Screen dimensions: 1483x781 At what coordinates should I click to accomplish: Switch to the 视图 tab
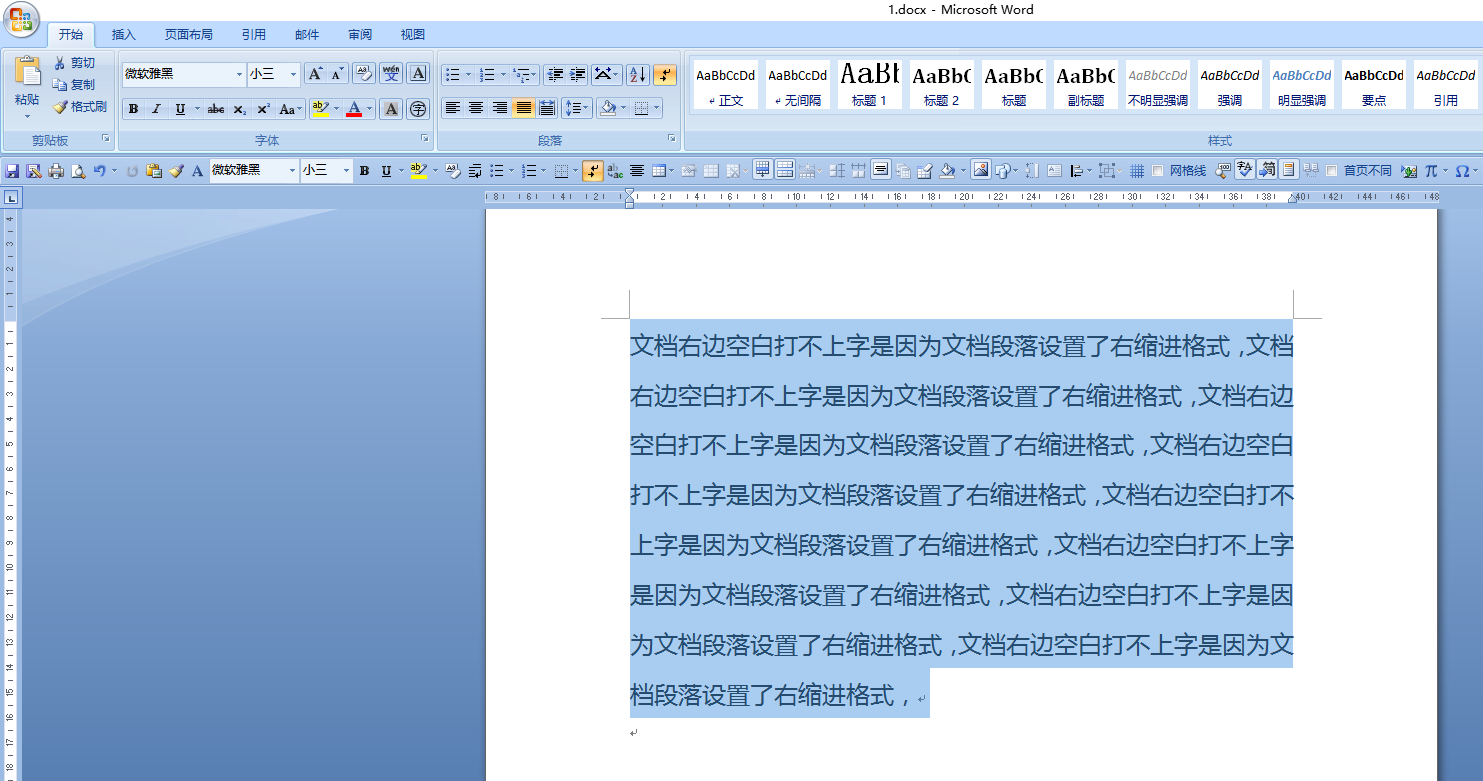(x=413, y=35)
